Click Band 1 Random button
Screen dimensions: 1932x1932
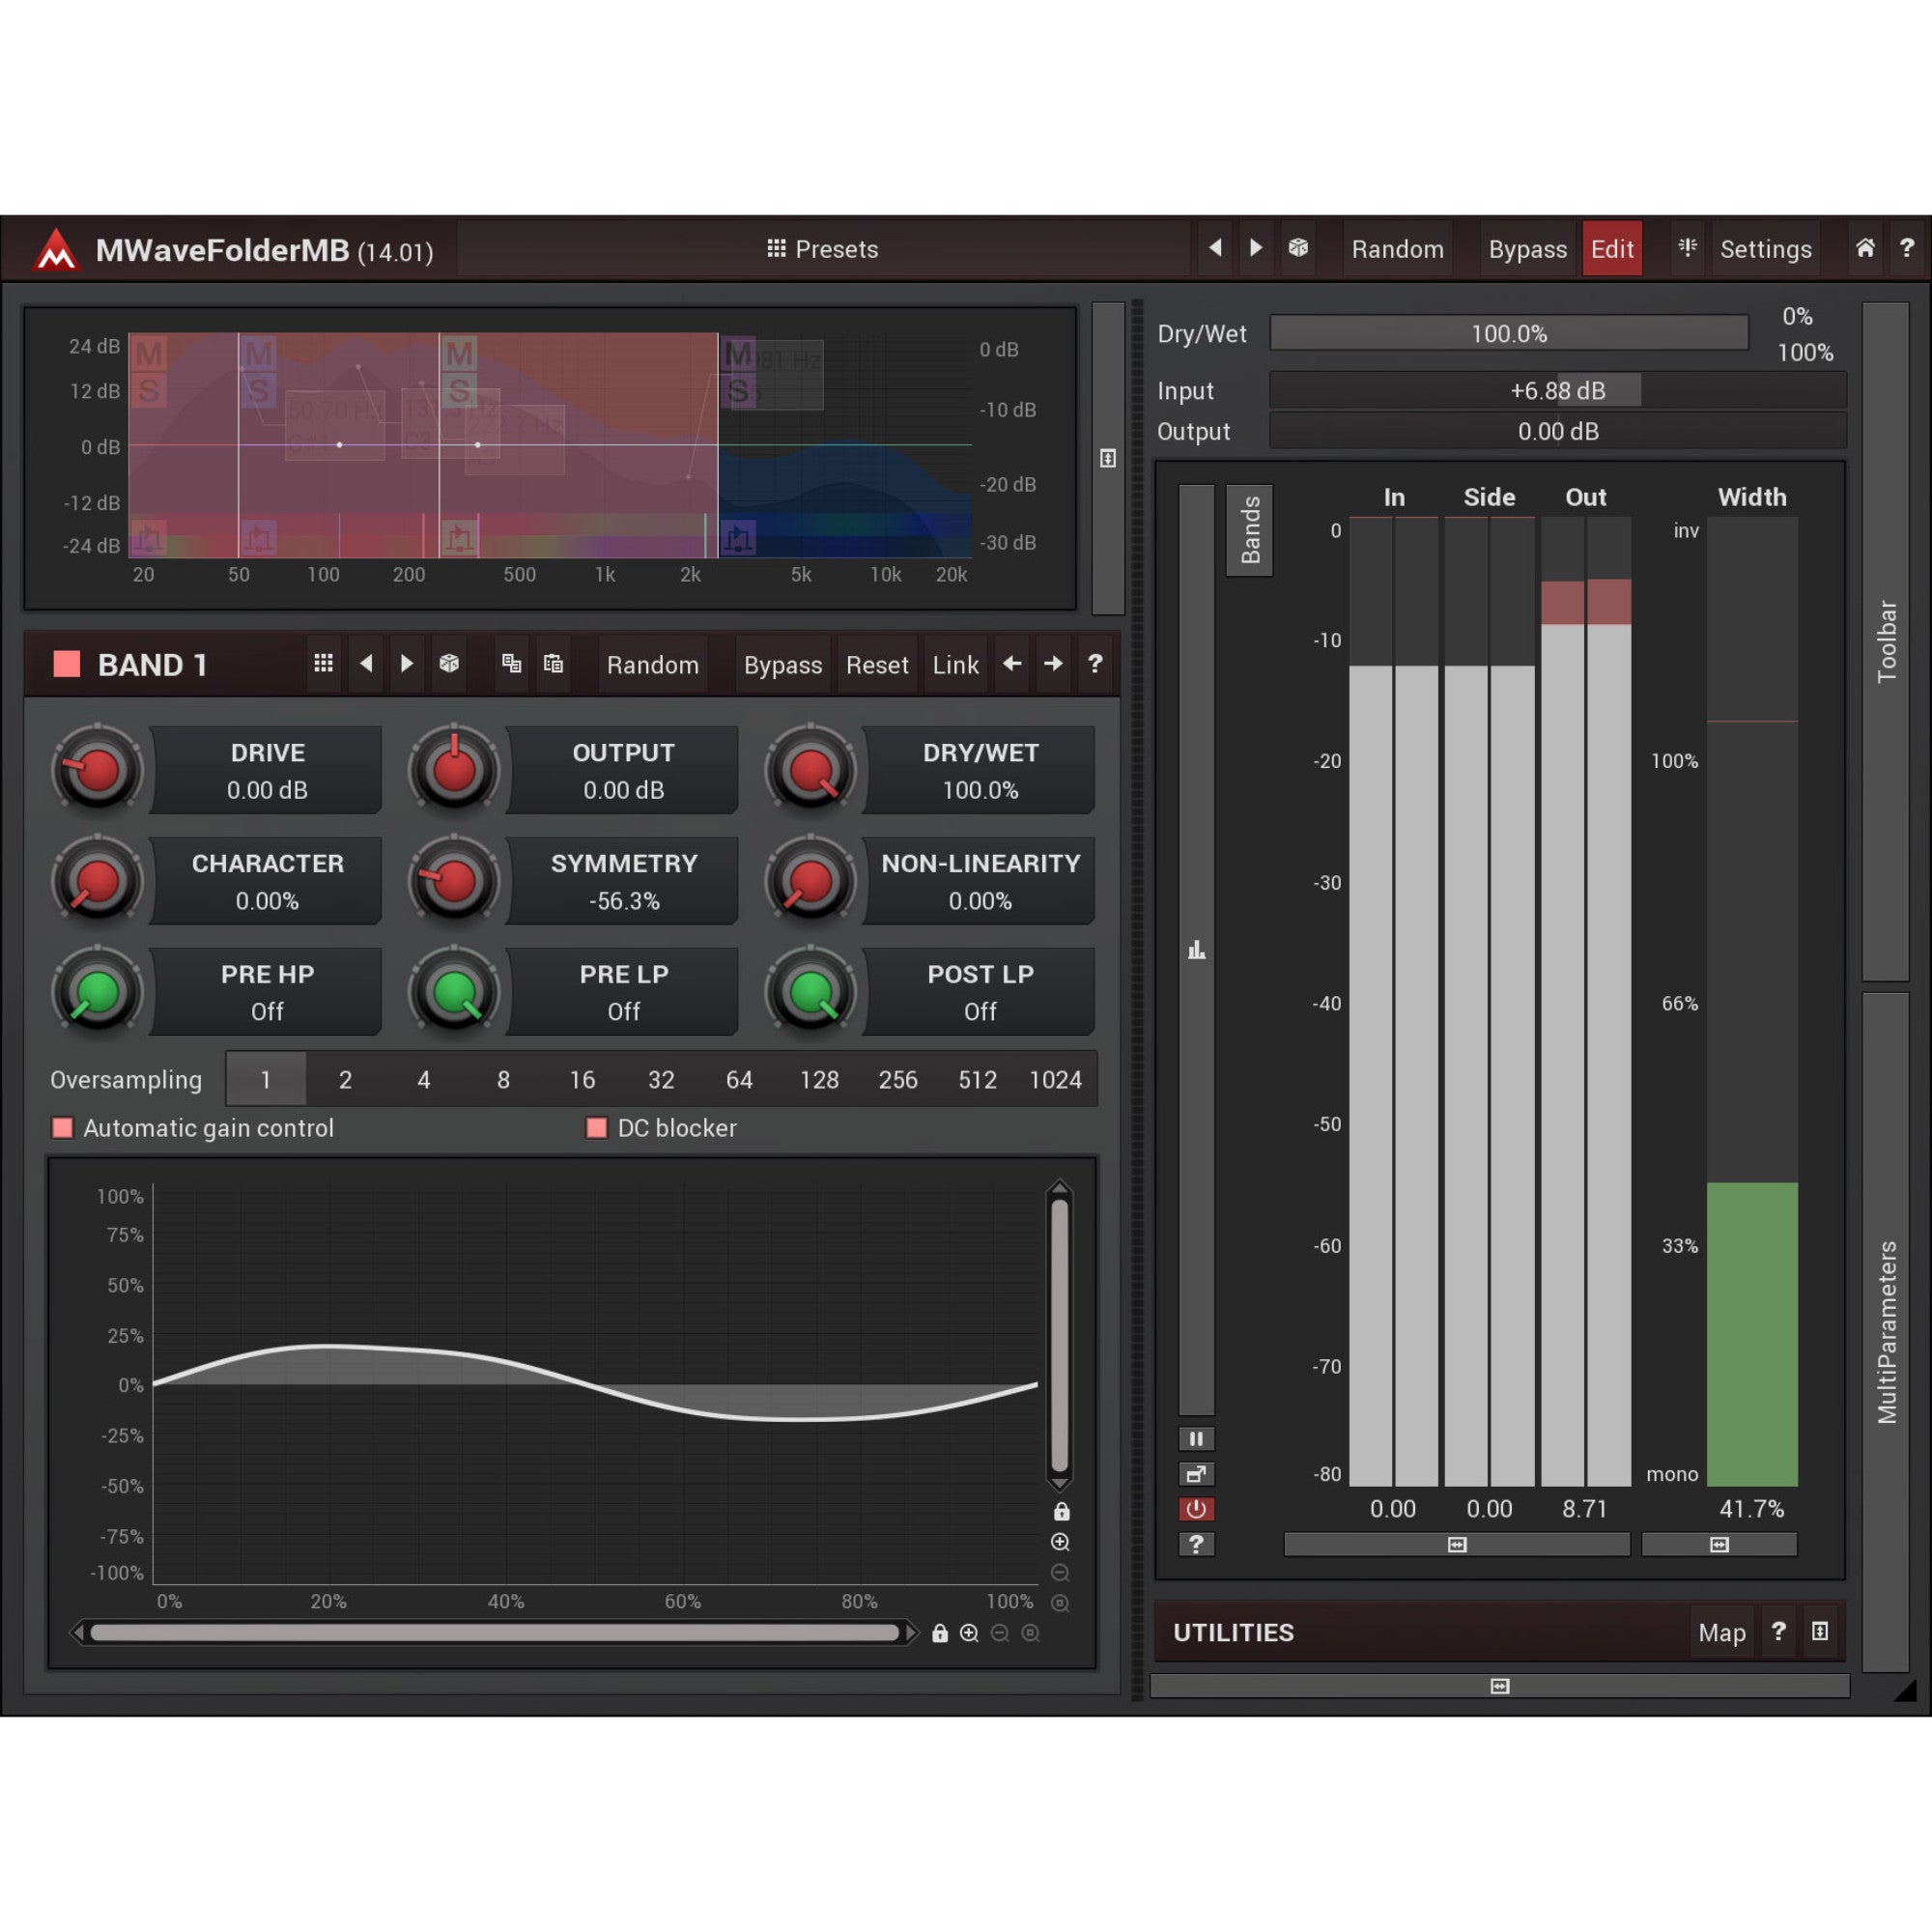coord(652,665)
